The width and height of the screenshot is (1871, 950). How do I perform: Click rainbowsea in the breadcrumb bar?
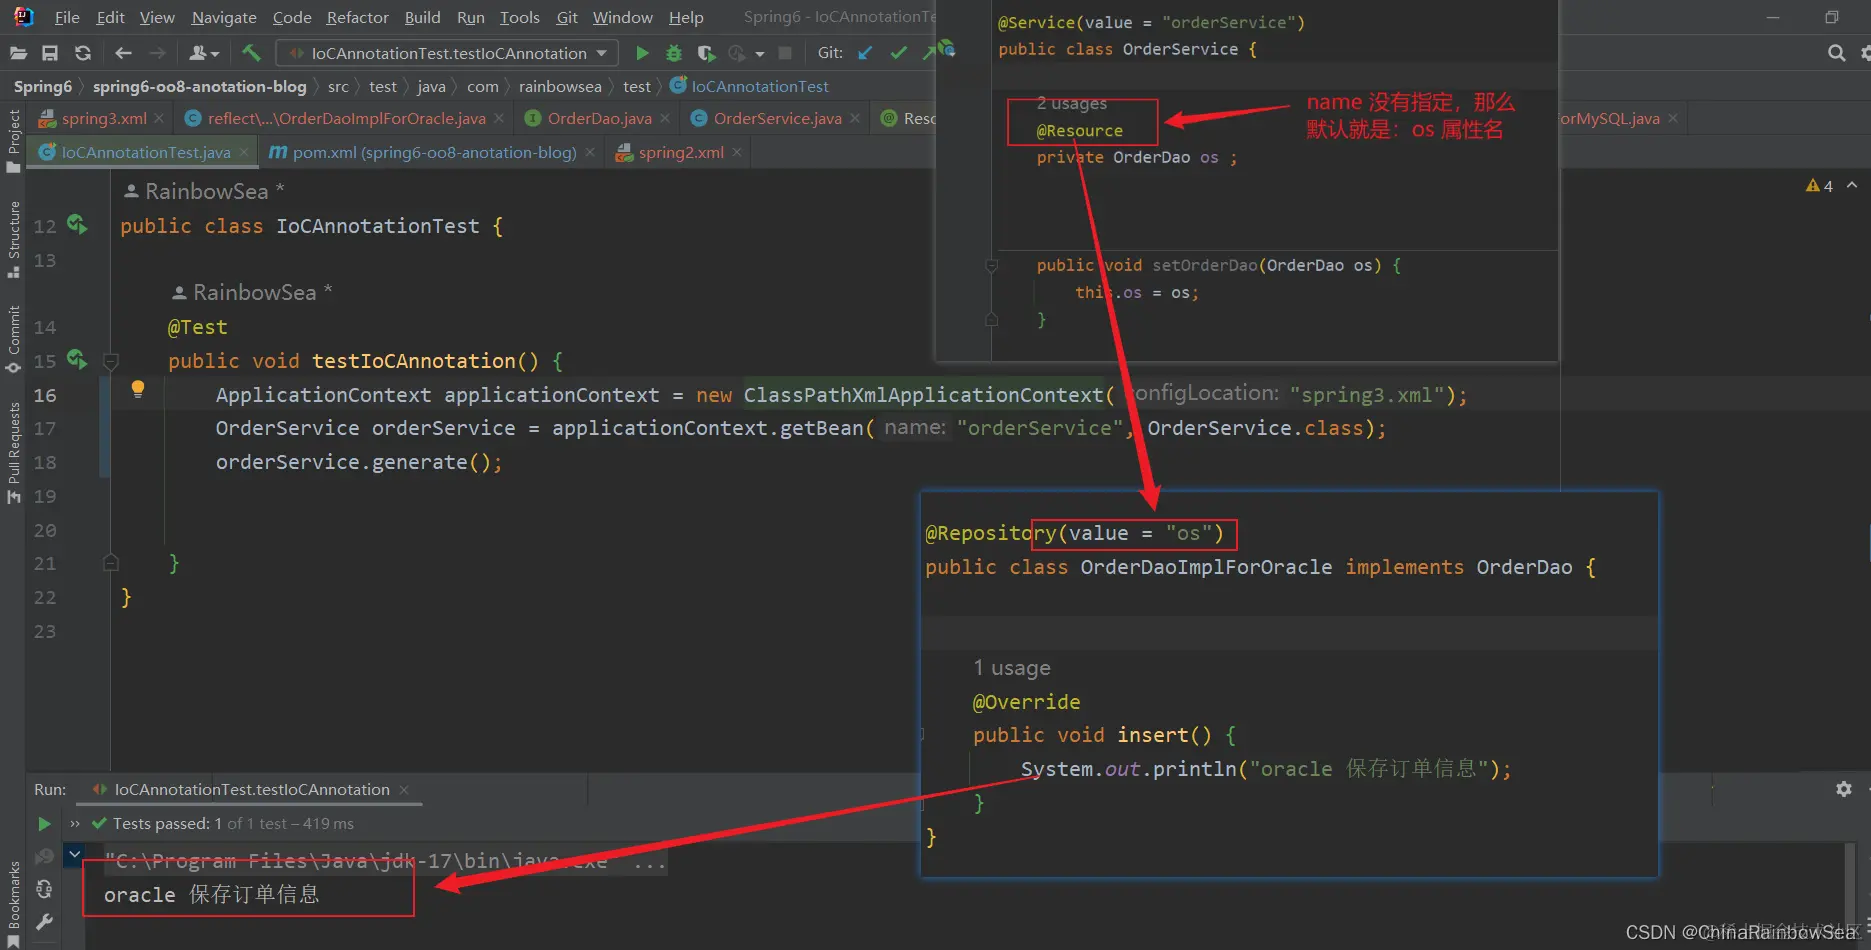pyautogui.click(x=560, y=86)
